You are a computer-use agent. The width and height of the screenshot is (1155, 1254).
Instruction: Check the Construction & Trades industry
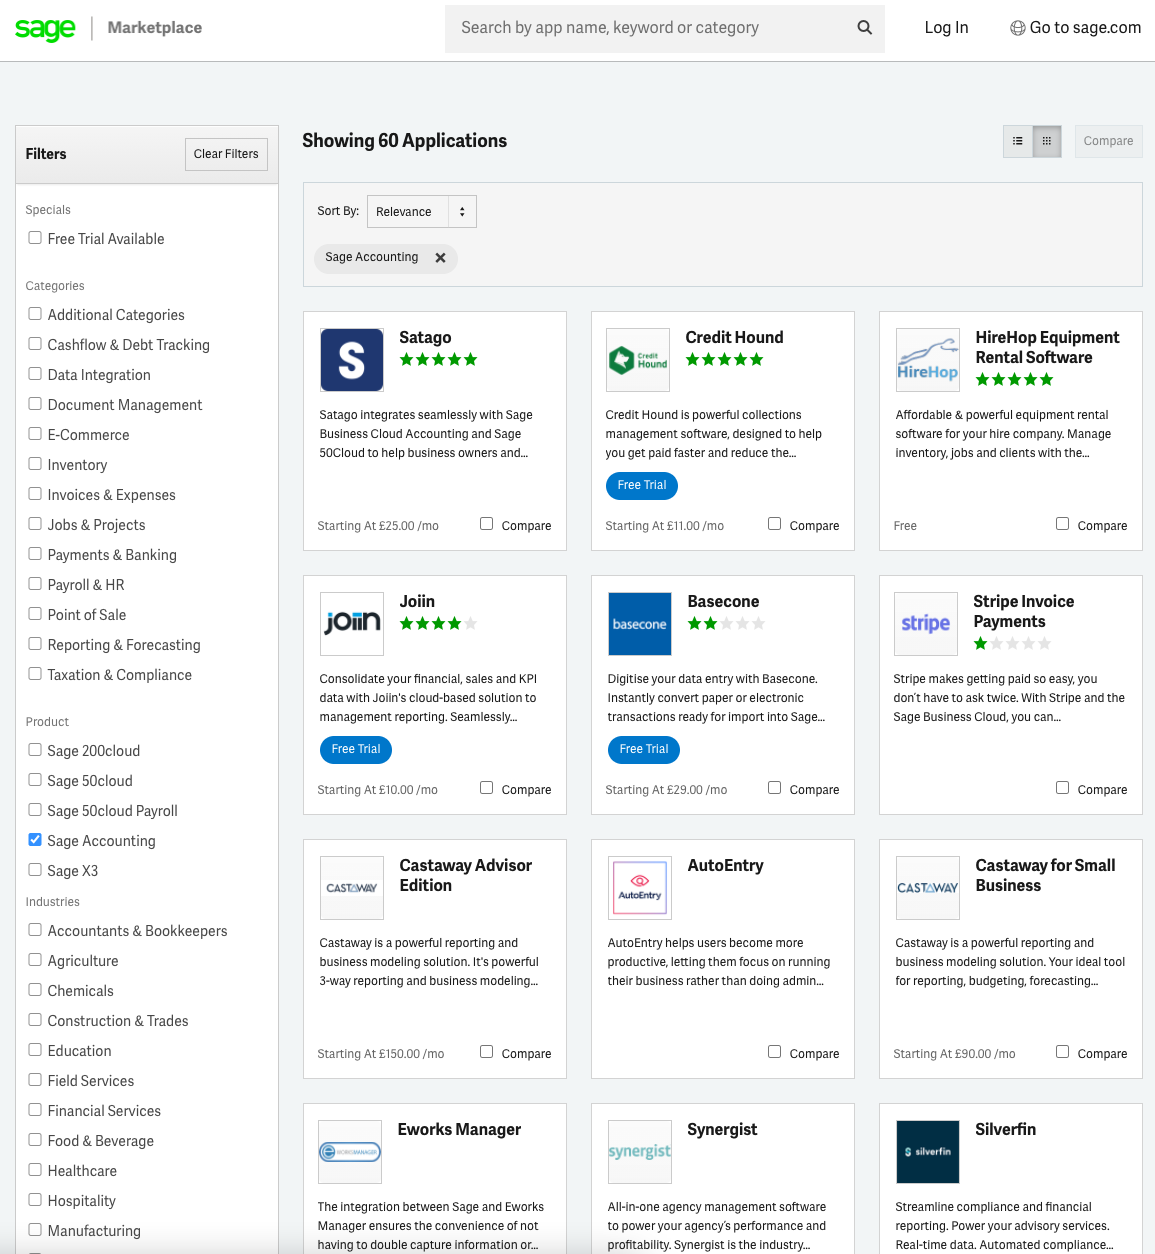point(35,1020)
